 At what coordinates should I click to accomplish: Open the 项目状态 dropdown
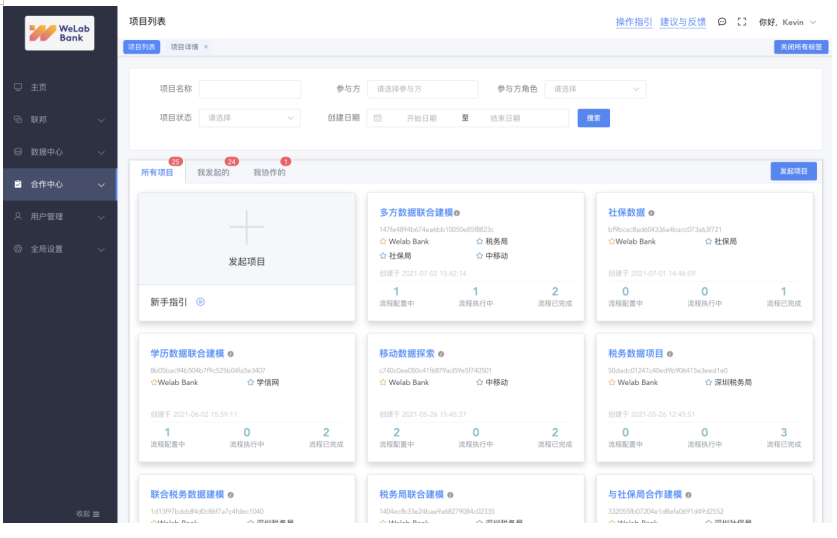pyautogui.click(x=250, y=118)
